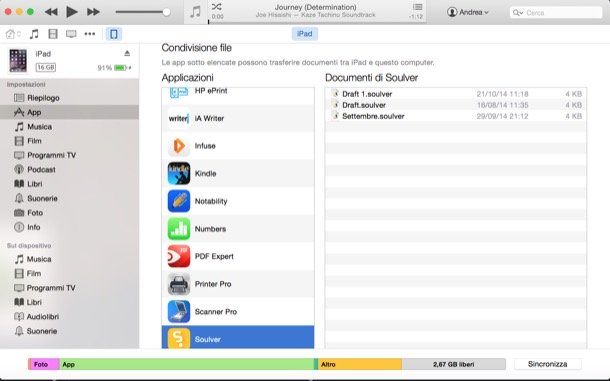Open Musica under Sul dispositivo

(x=69, y=259)
